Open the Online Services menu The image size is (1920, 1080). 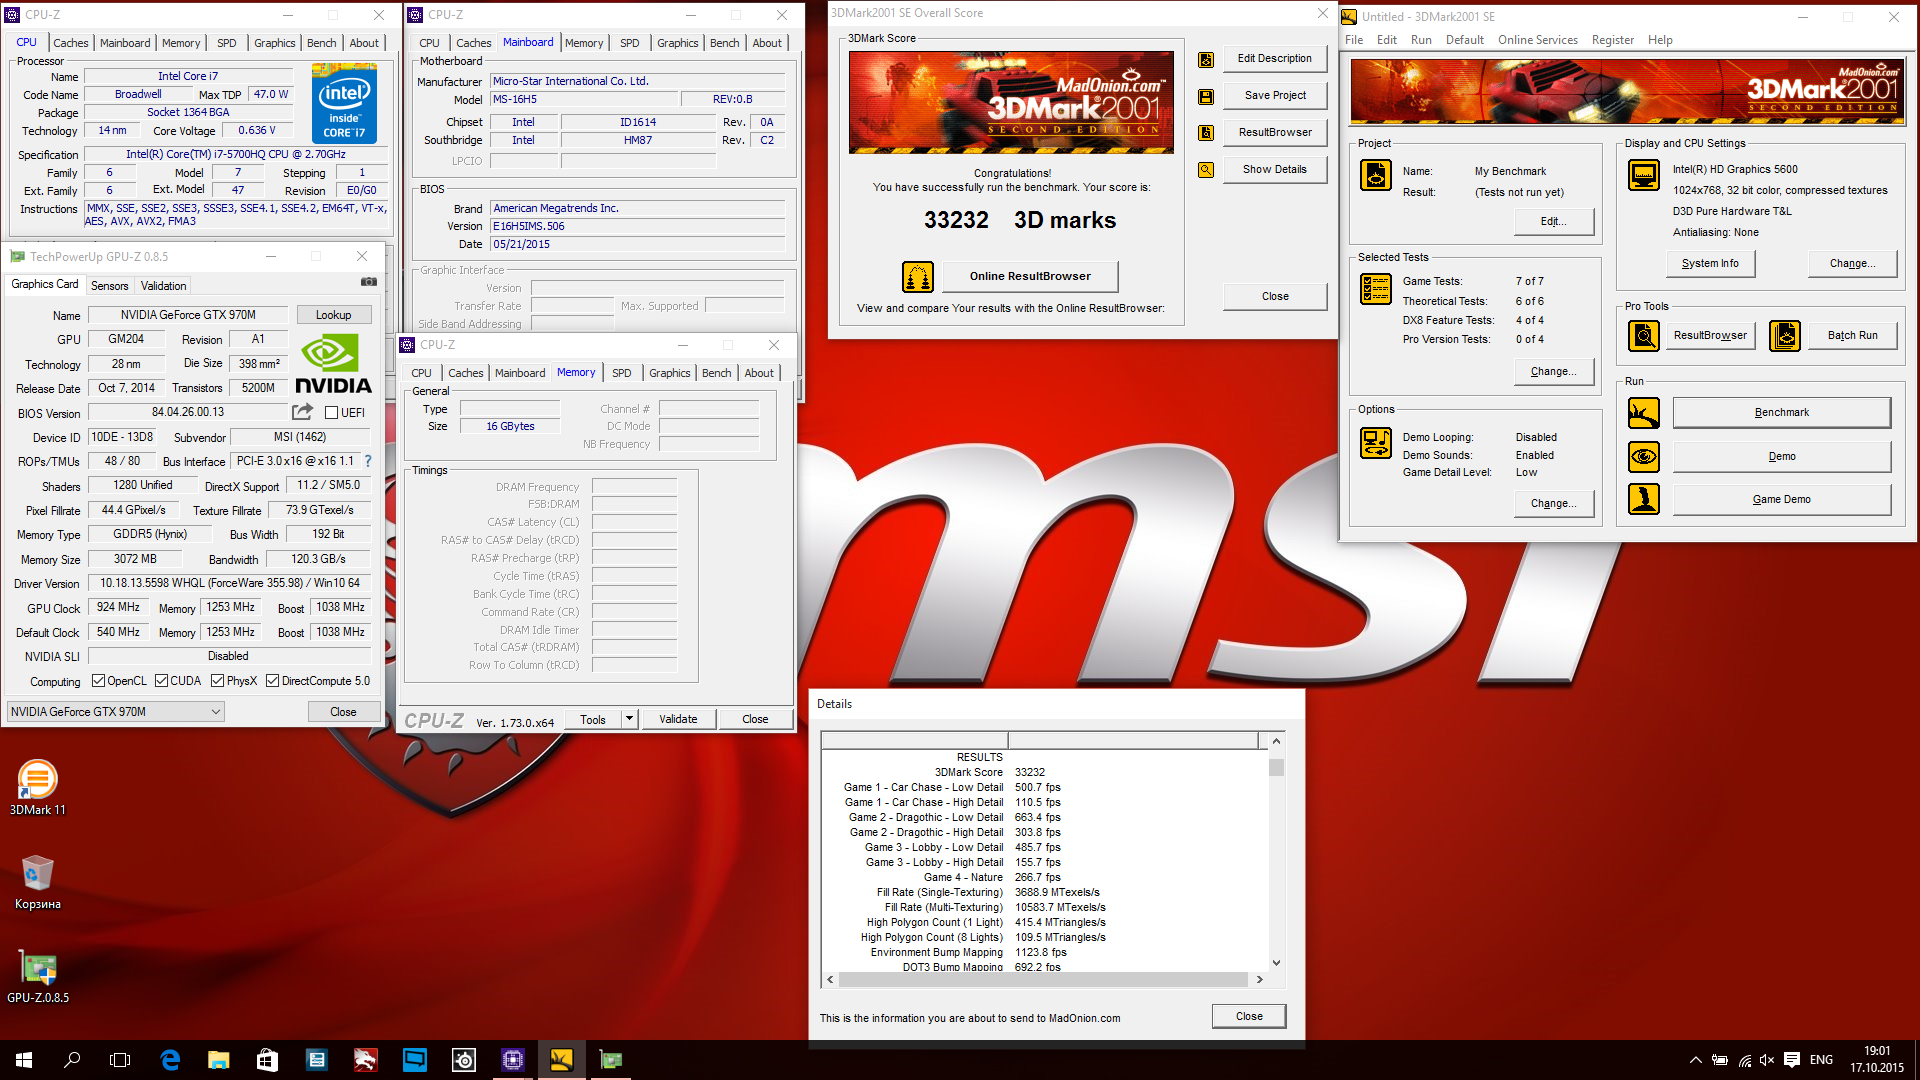1537,40
